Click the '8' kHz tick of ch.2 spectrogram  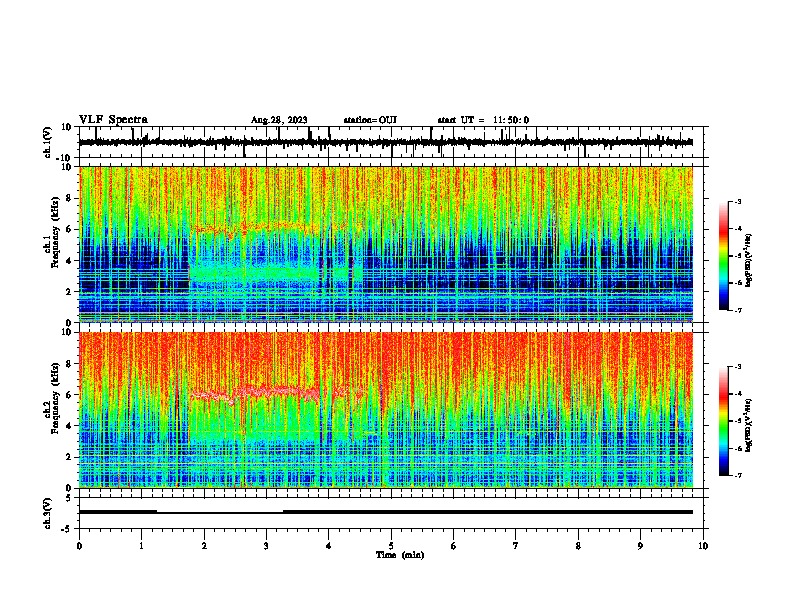click(70, 364)
